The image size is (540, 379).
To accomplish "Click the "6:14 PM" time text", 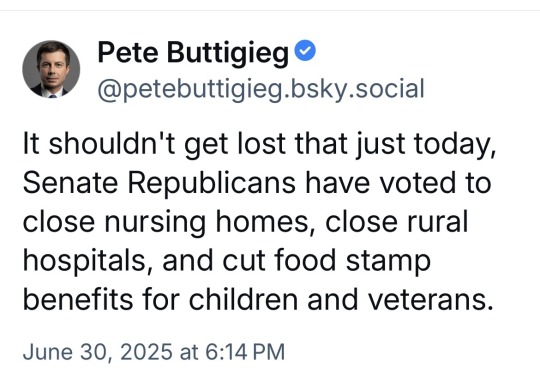I will click(245, 352).
